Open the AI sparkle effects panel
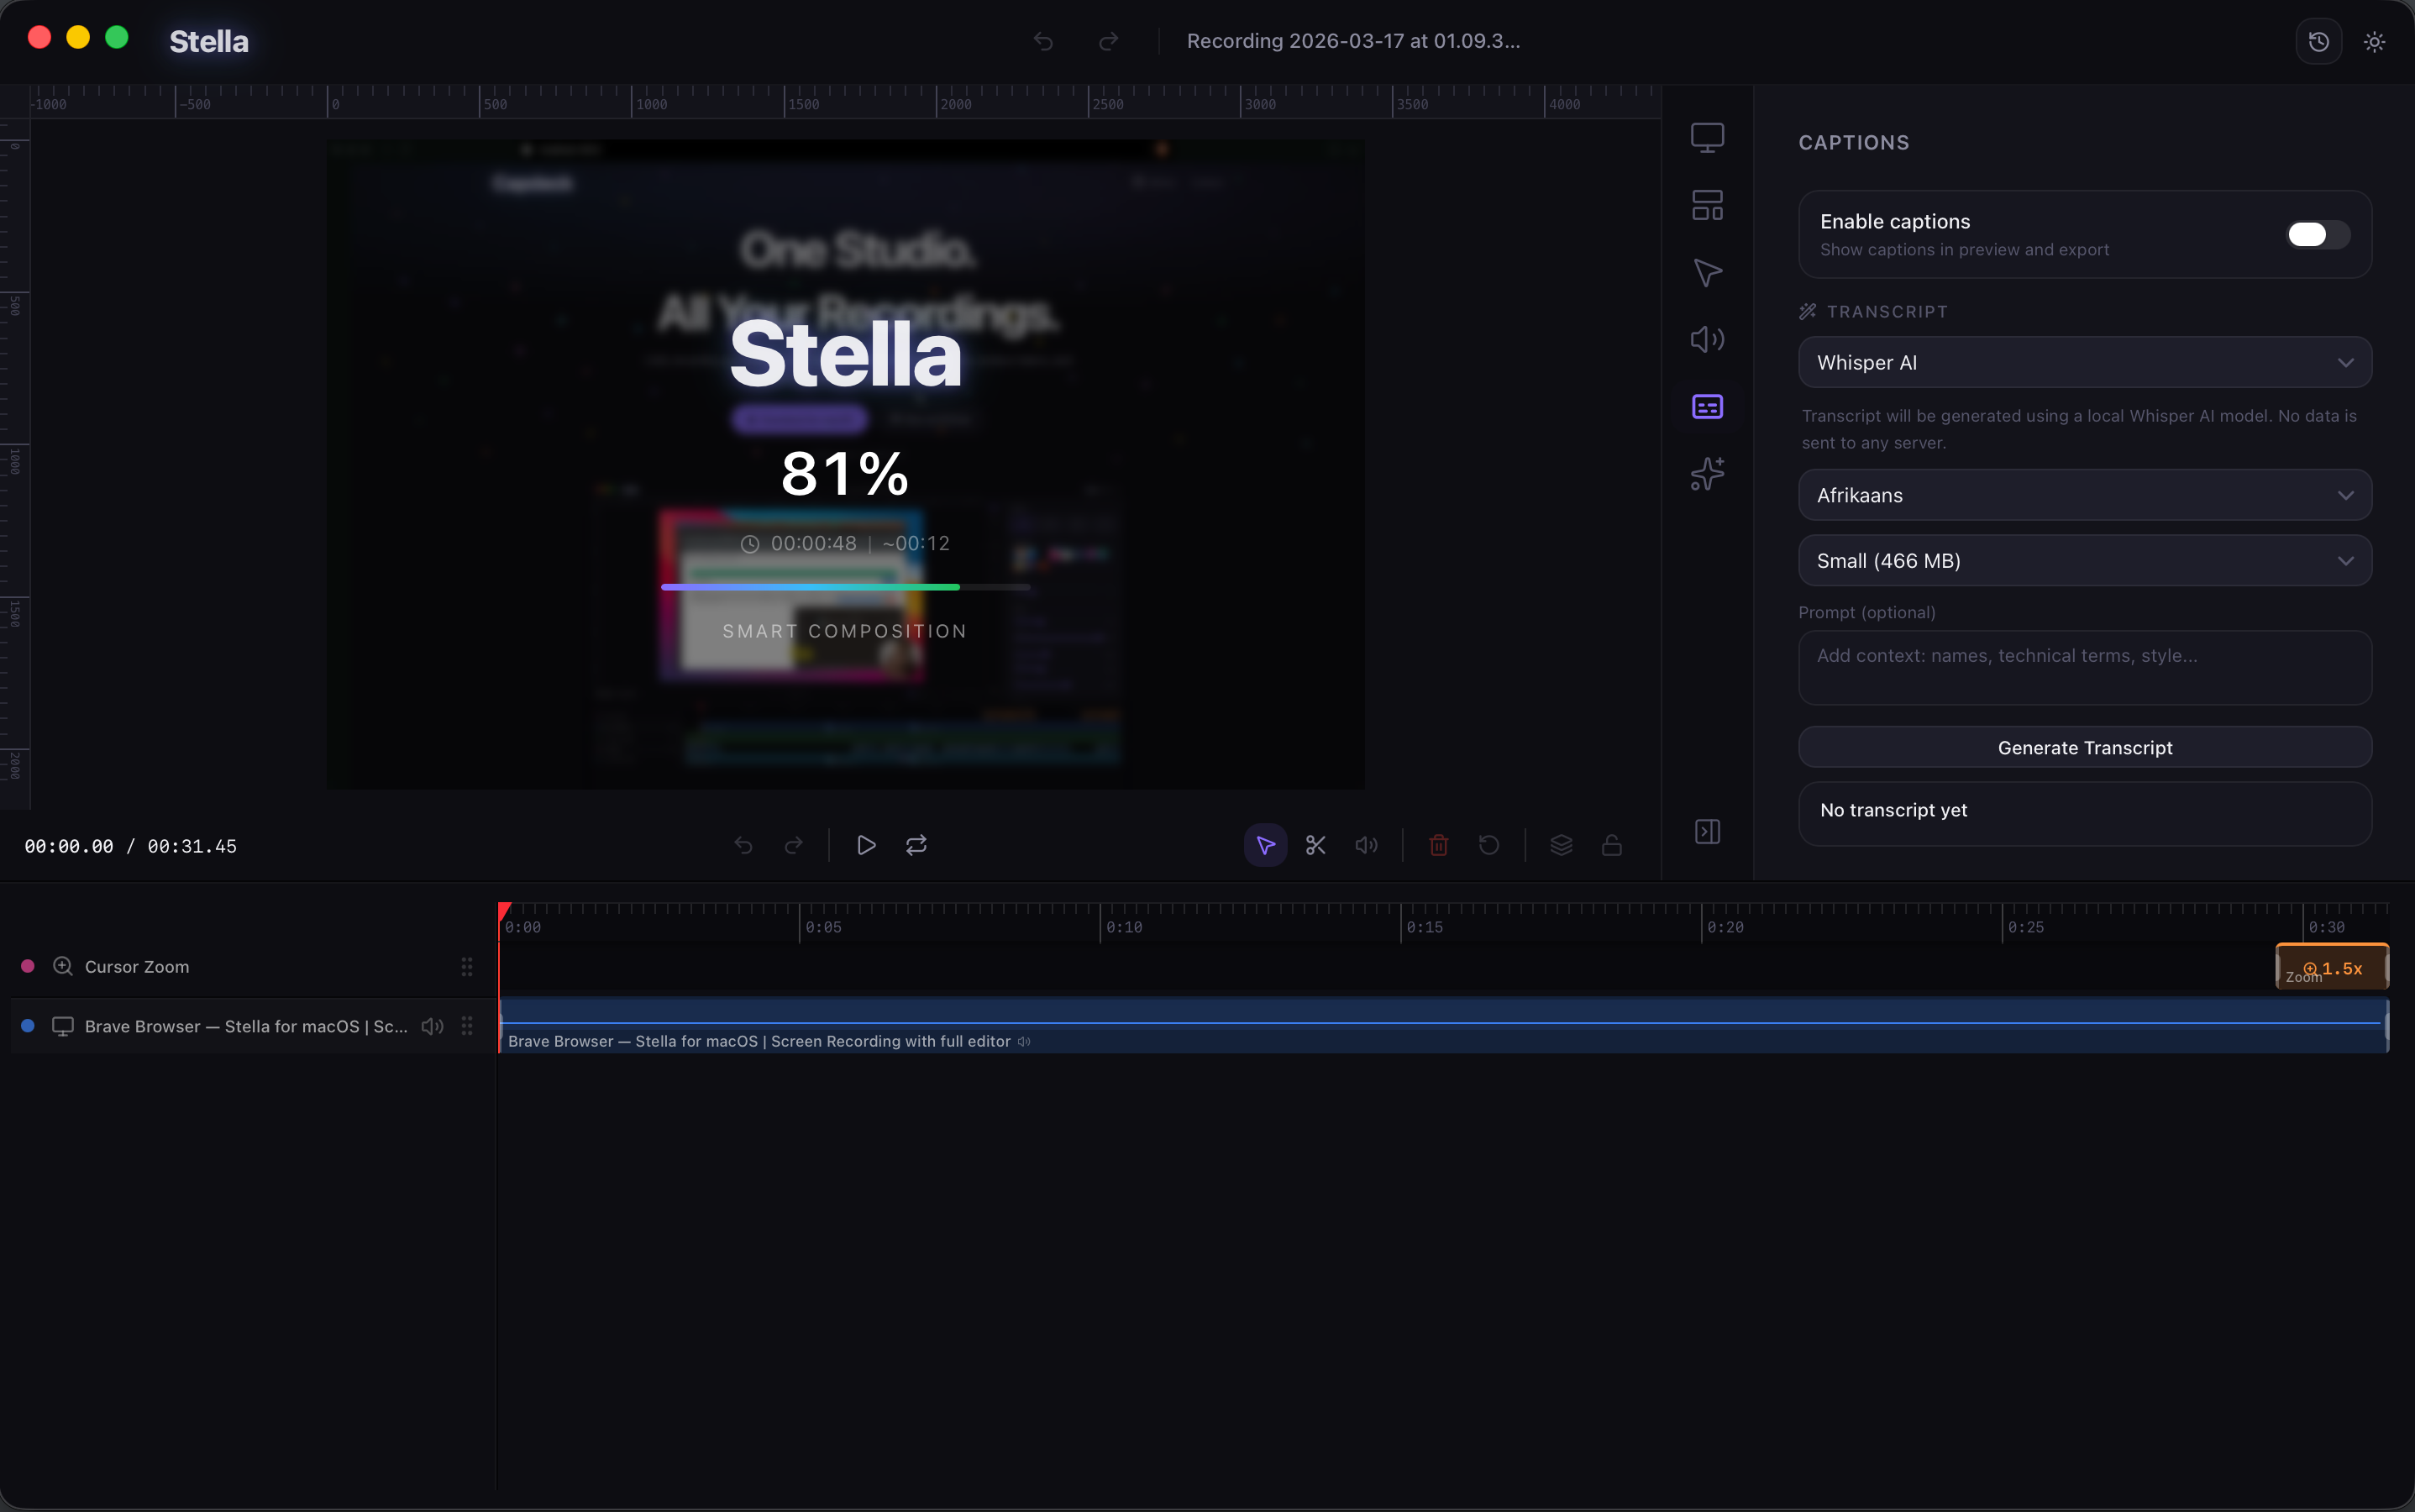 coord(1707,473)
